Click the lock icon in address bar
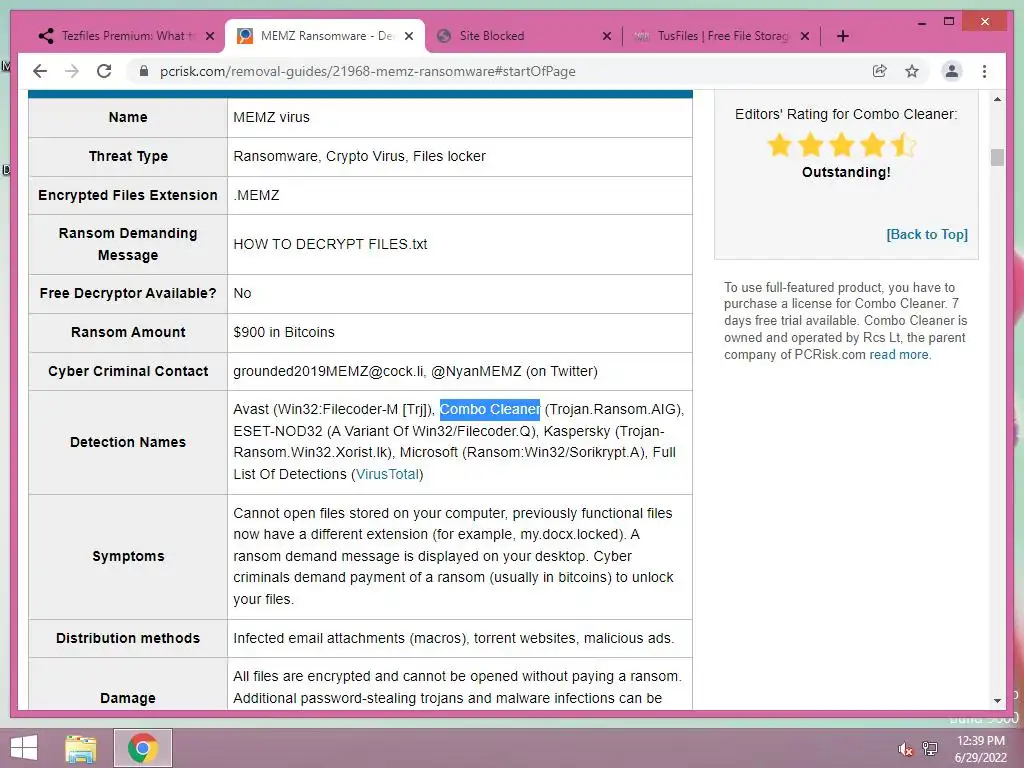Viewport: 1024px width, 768px height. 144,71
